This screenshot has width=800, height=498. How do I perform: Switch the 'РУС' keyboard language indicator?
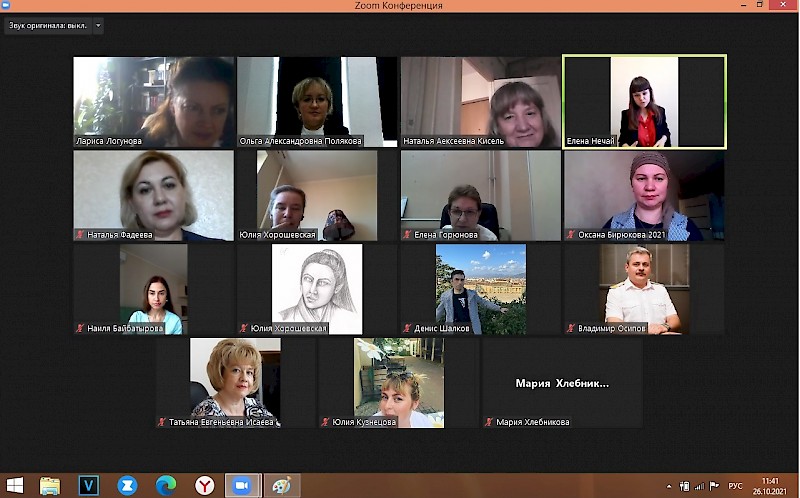[x=735, y=486]
